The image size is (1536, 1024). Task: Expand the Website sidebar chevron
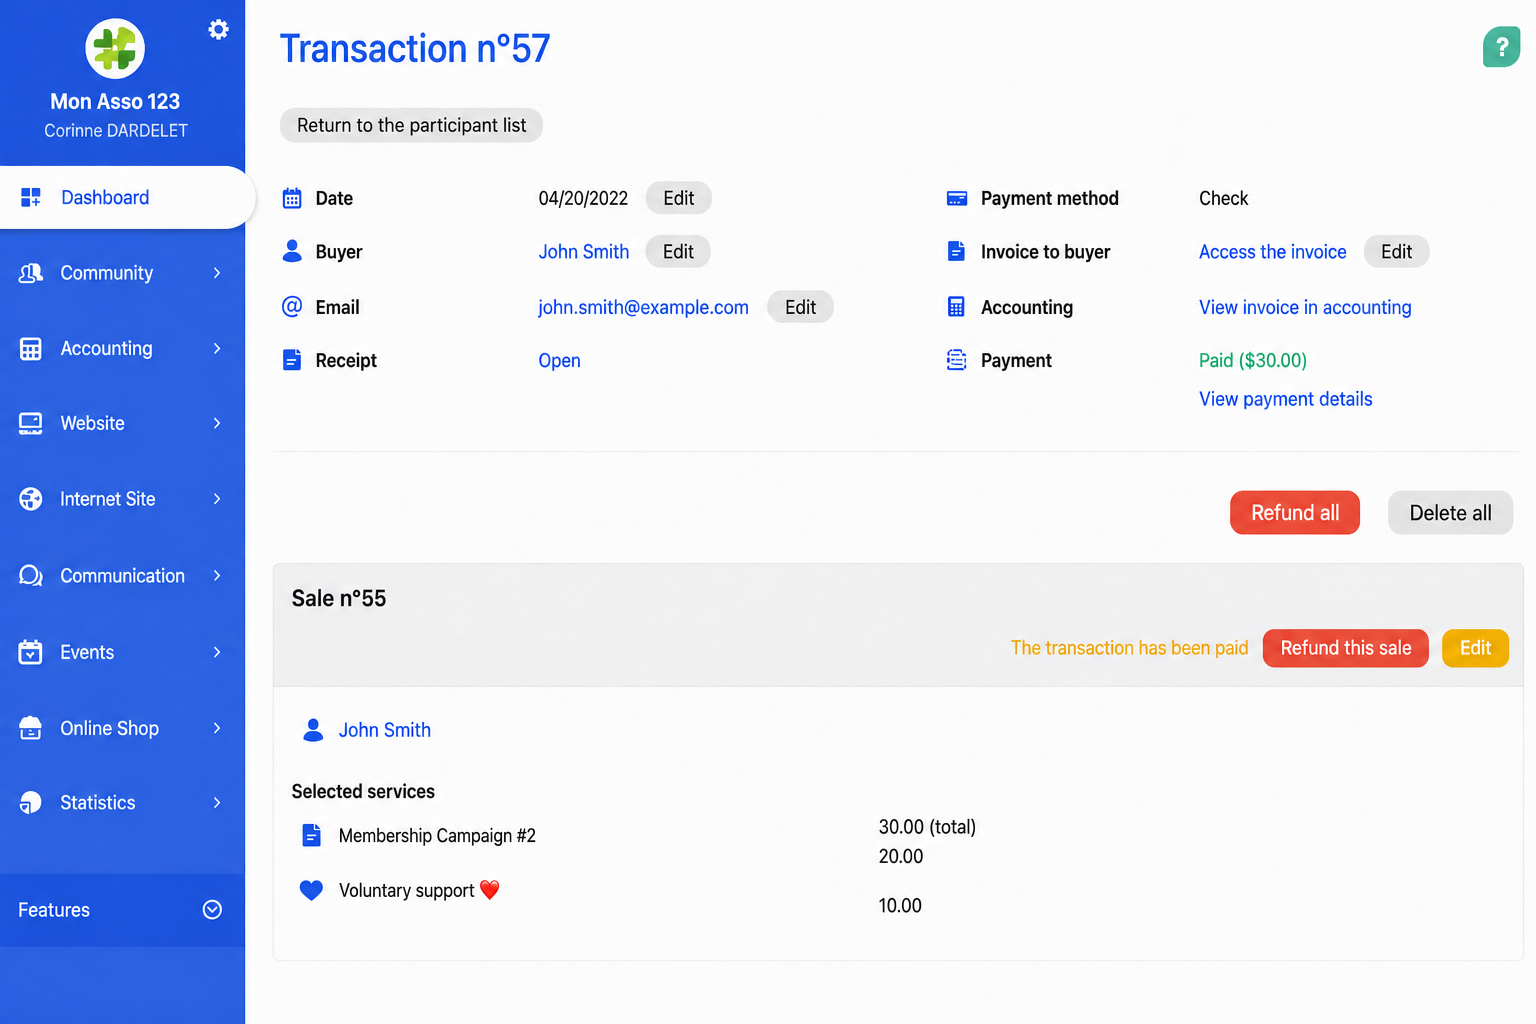pyautogui.click(x=217, y=423)
